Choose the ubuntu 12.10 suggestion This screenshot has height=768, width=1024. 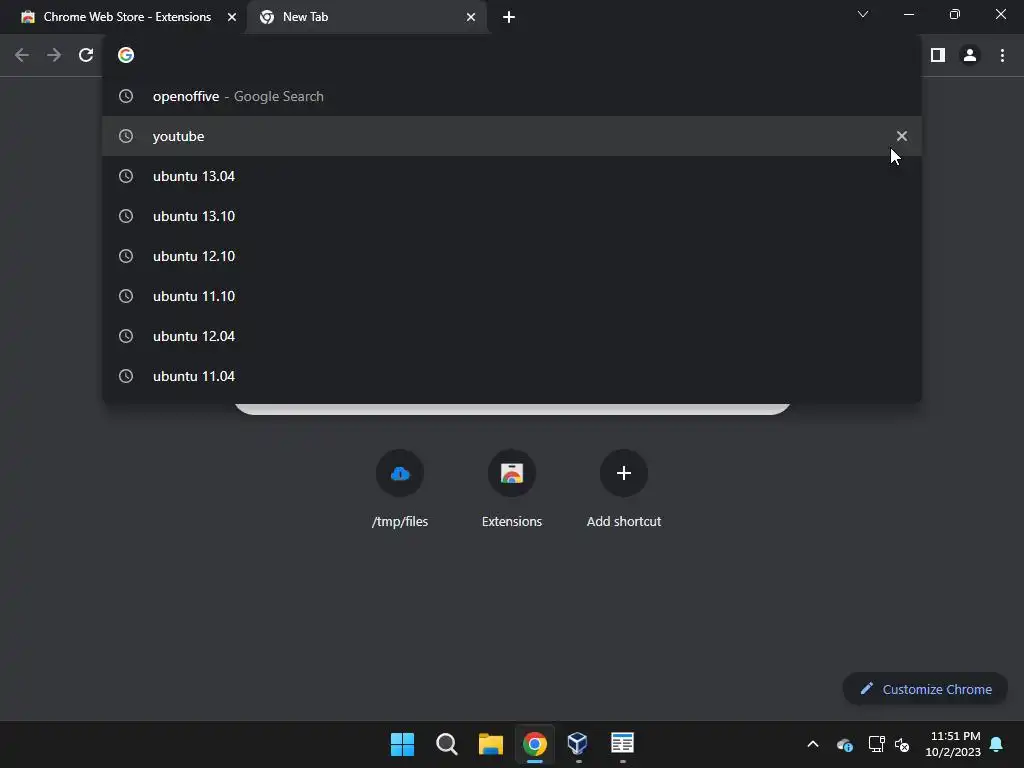point(512,256)
